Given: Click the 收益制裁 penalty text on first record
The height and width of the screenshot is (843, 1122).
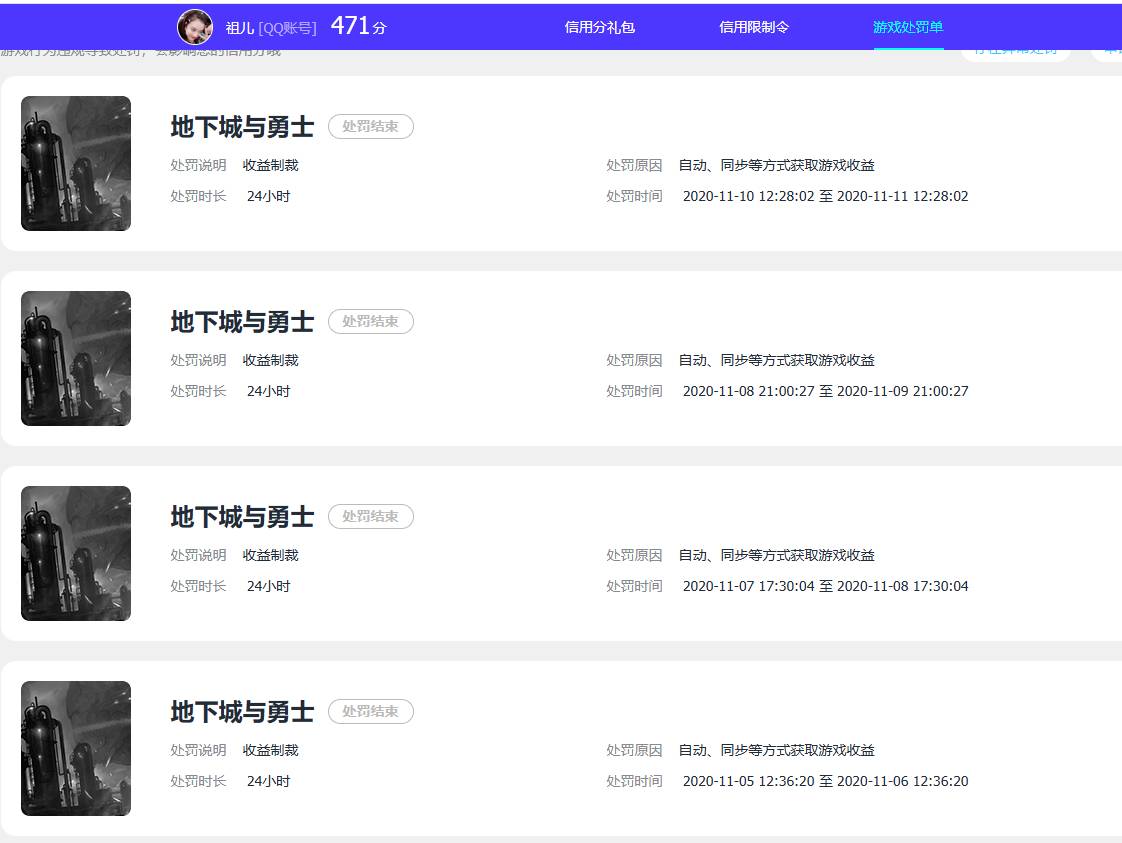Looking at the screenshot, I should 268,165.
